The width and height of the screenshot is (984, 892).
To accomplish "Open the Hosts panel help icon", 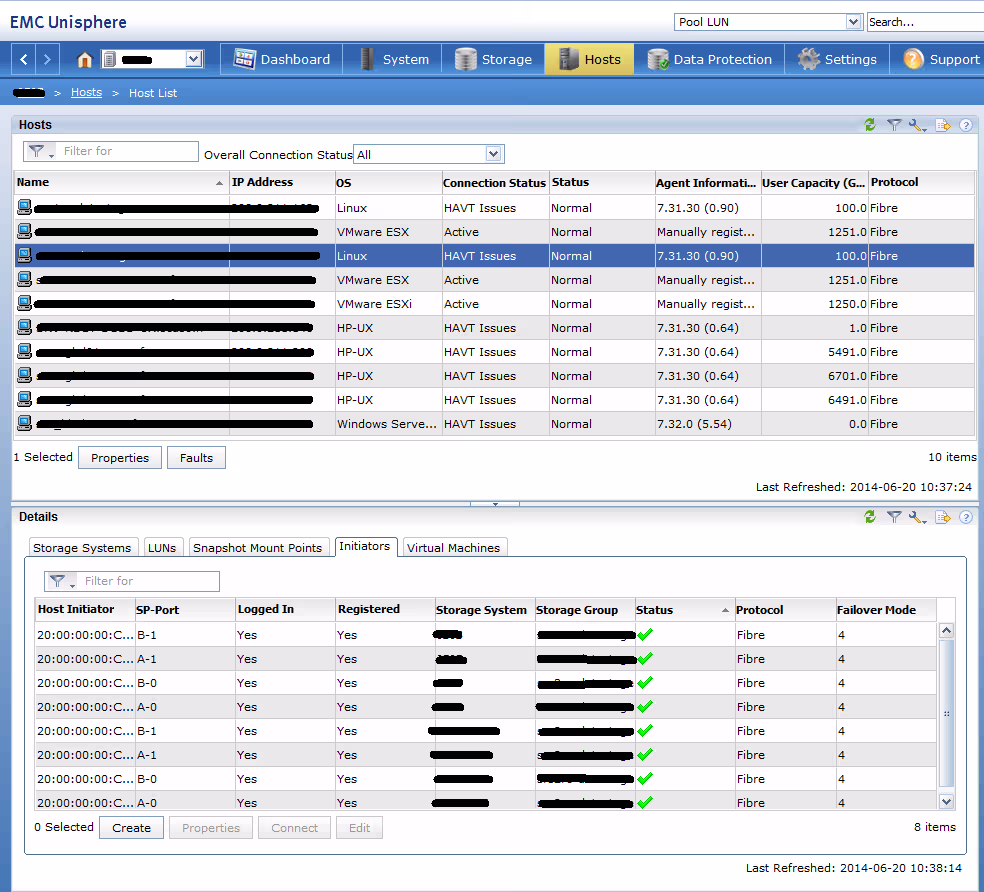I will point(966,125).
